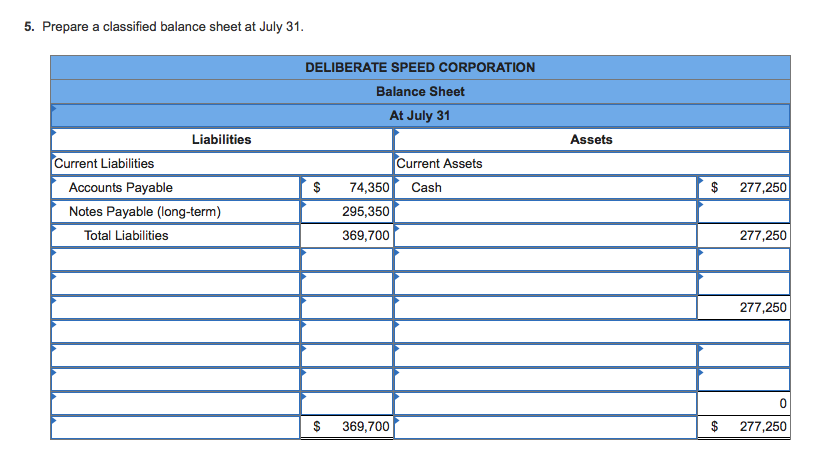828x476 pixels.
Task: Open the Cash account dropdown
Action: [x=545, y=188]
